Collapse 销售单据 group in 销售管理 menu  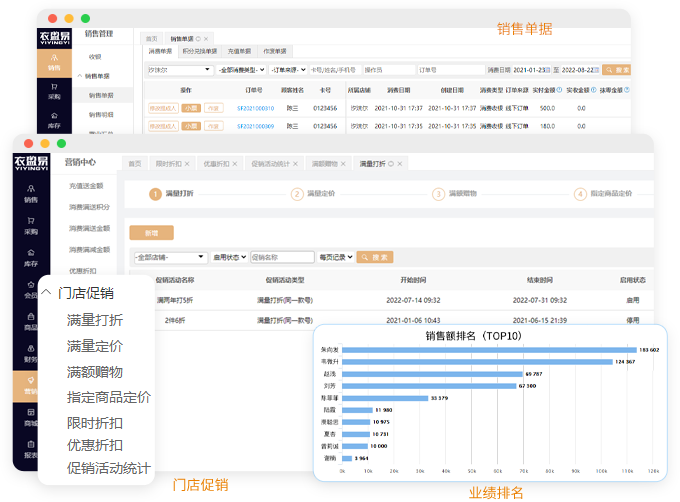(80, 76)
